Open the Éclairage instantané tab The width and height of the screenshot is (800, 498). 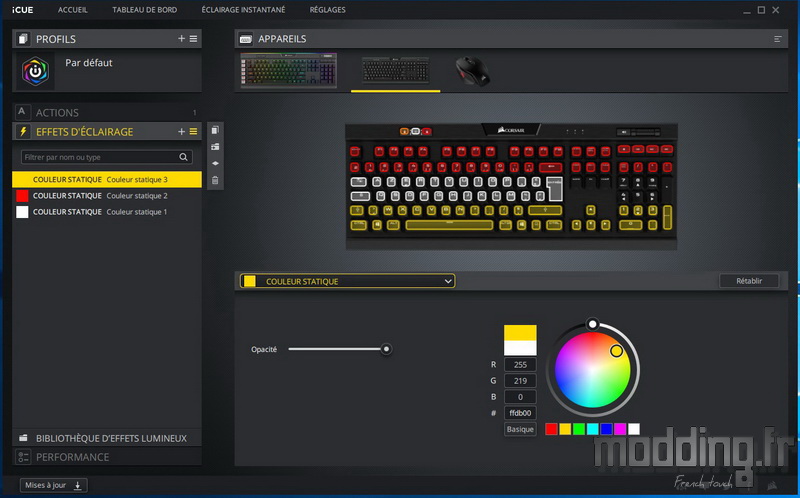pos(243,10)
